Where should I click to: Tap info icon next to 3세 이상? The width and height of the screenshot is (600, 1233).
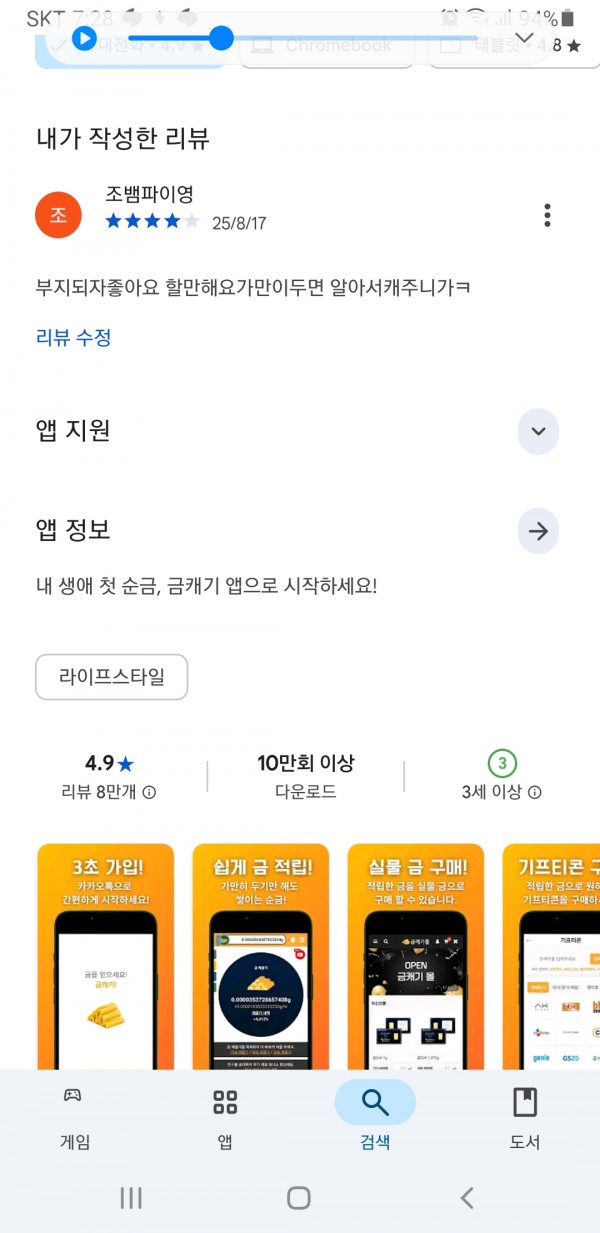(535, 792)
